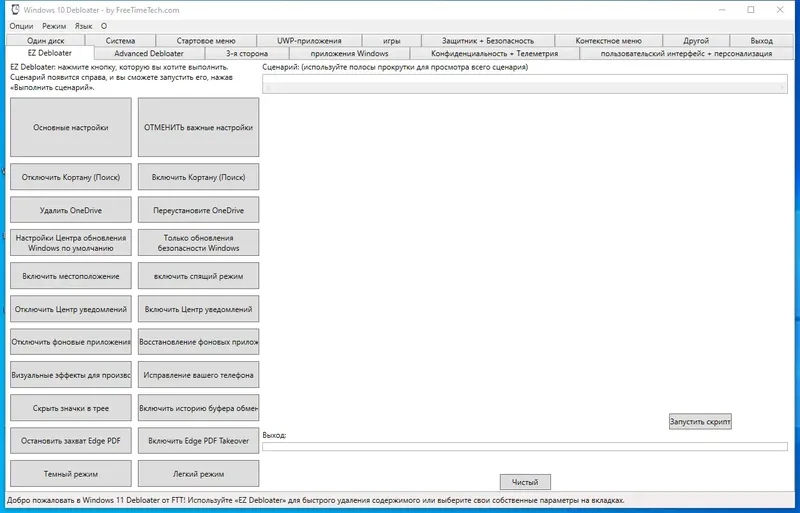The image size is (800, 513).
Task: Click Включить Кортану (Поиск) button
Action: click(198, 177)
